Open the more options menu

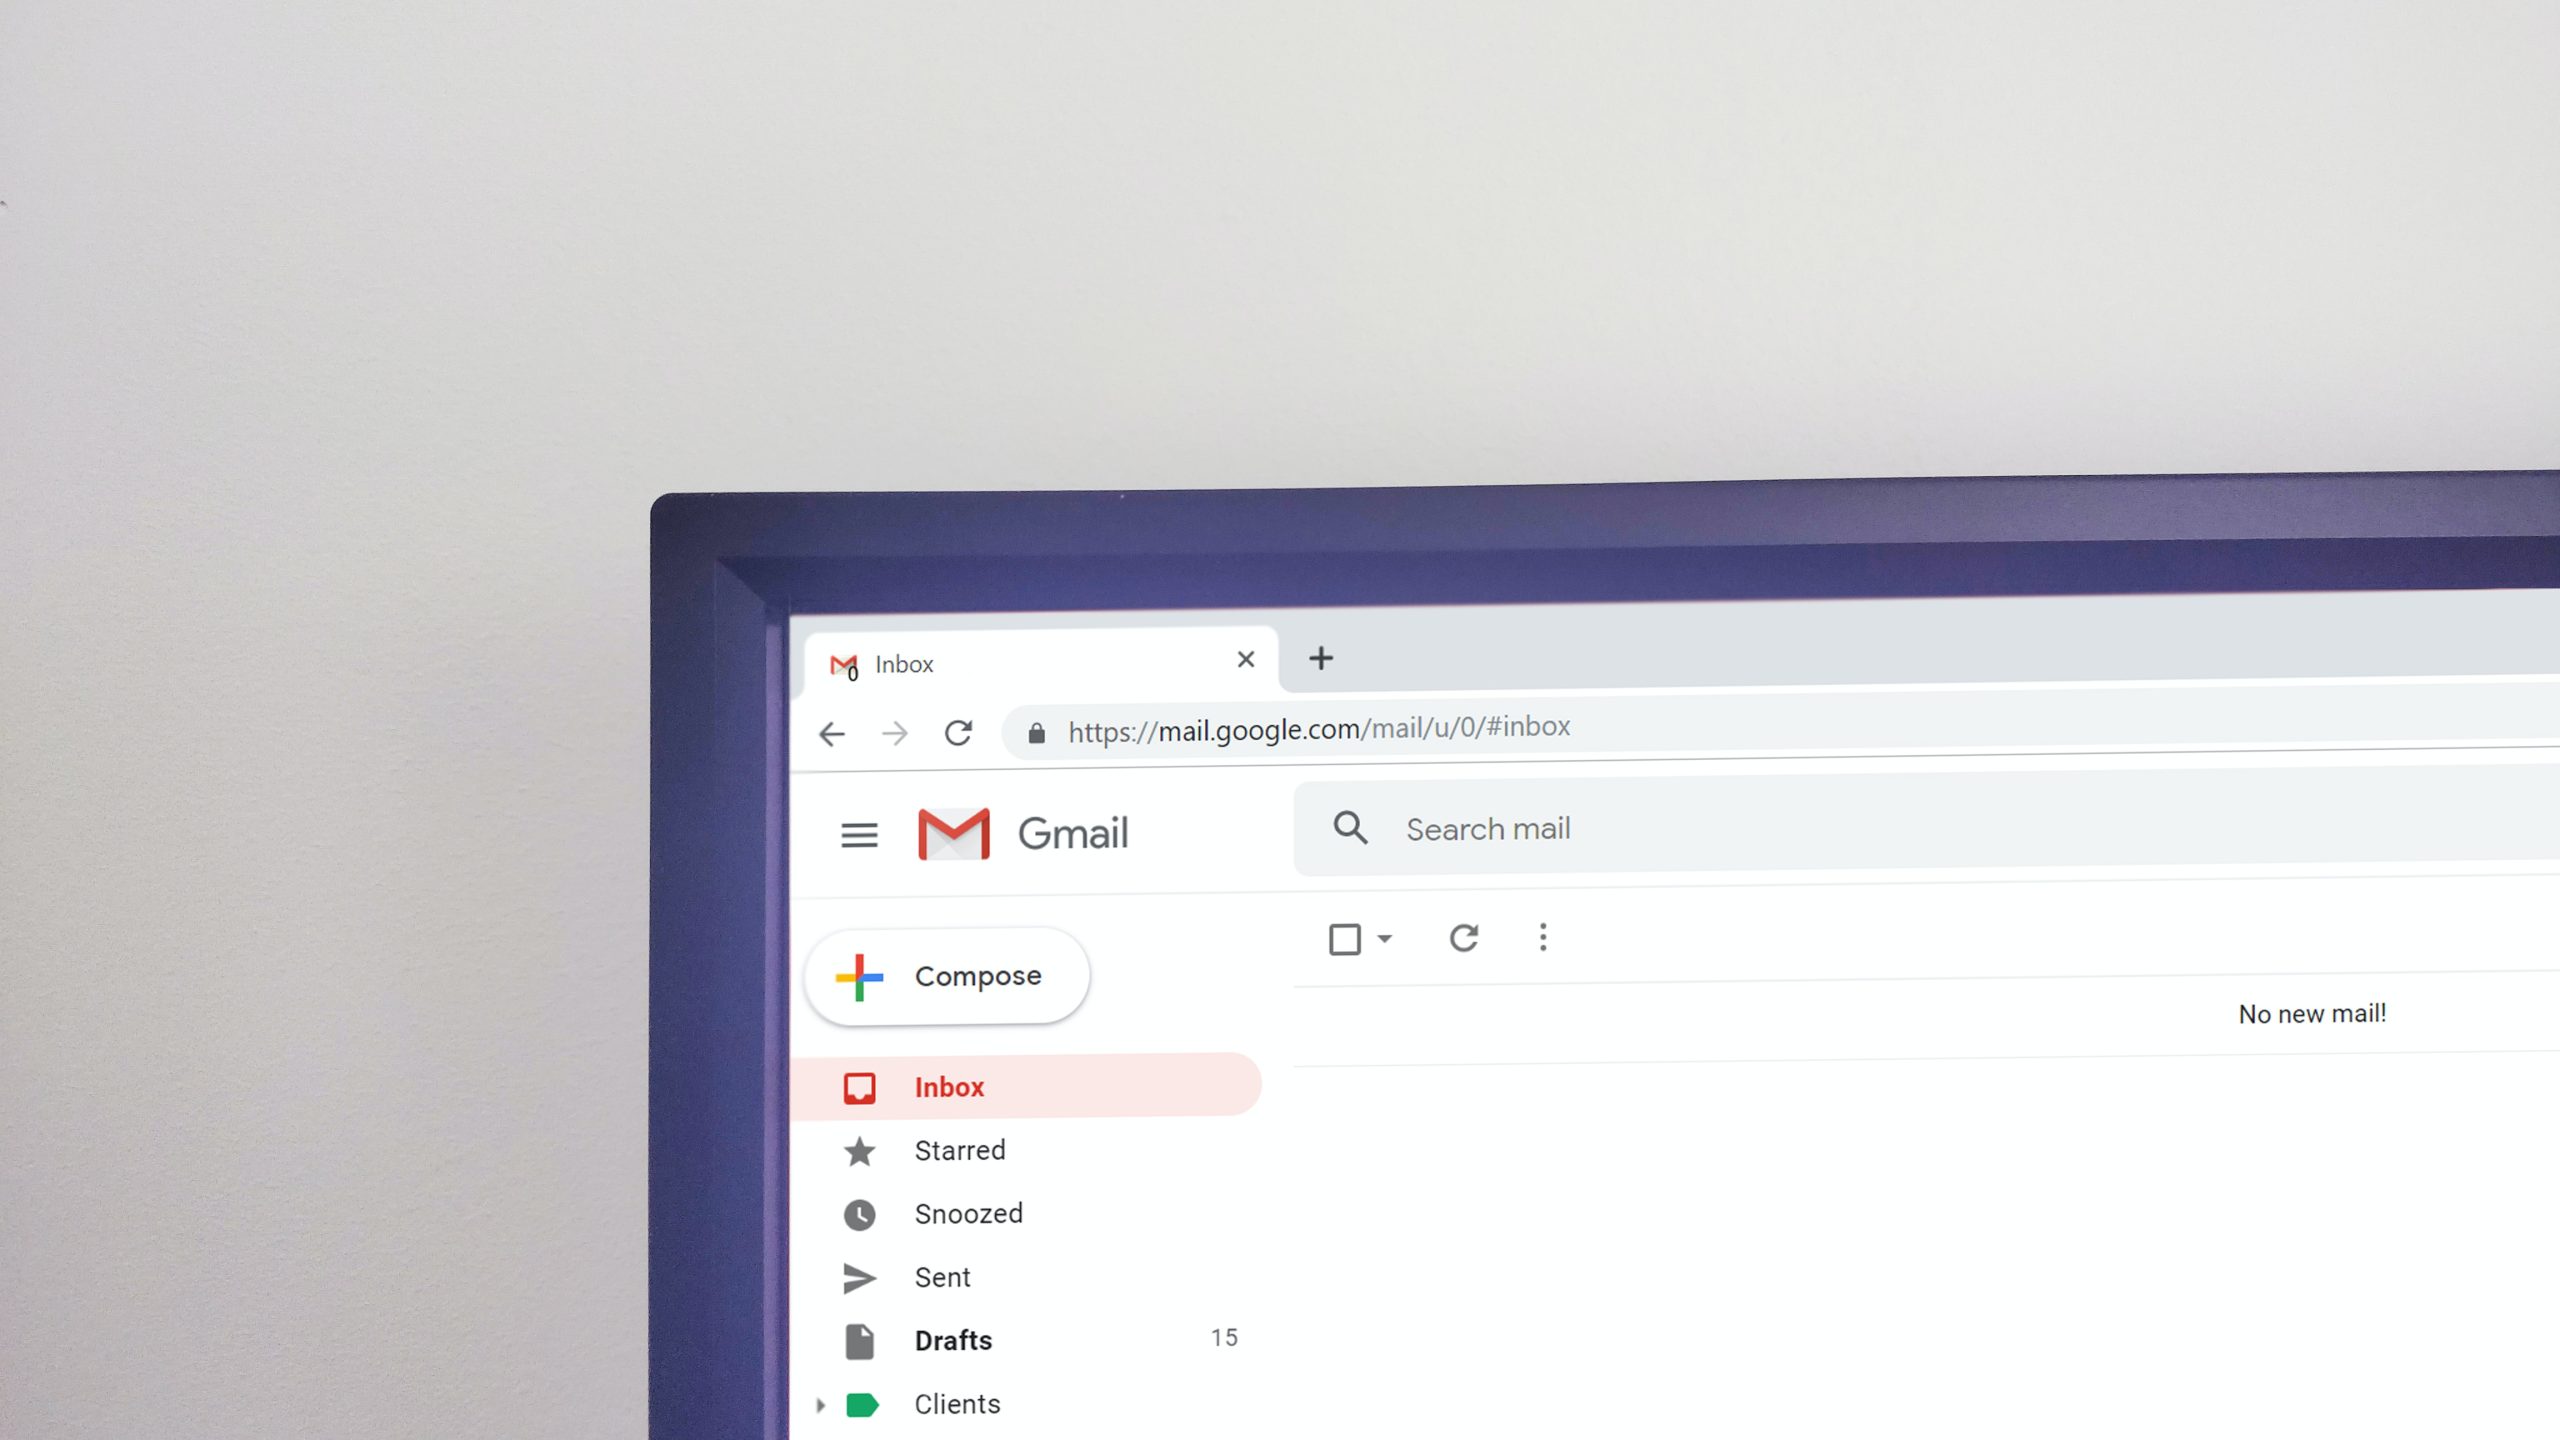pyautogui.click(x=1542, y=939)
